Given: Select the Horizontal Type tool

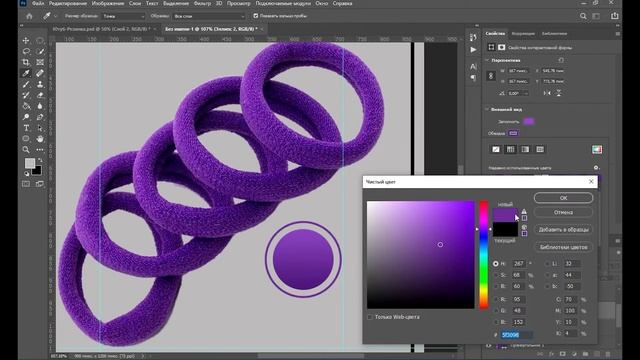Looking at the screenshot, I should click(26, 128).
